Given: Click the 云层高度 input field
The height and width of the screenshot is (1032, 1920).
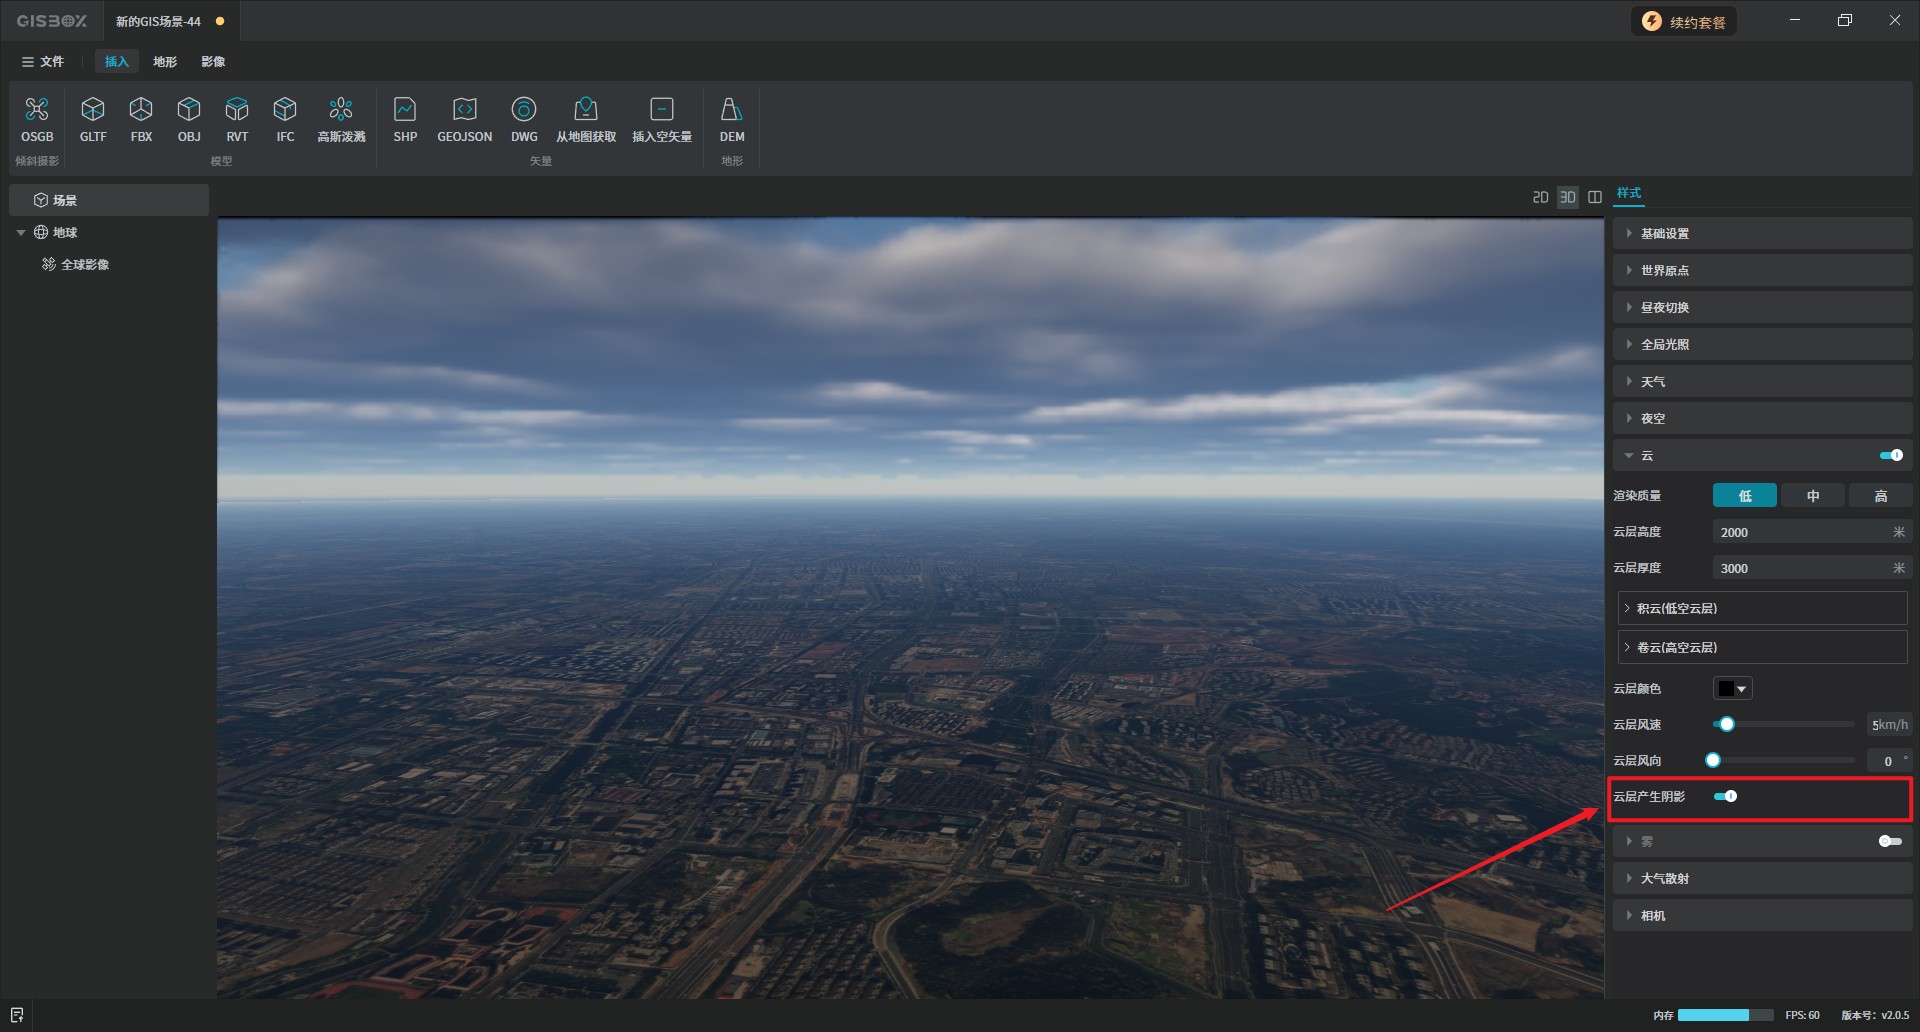Looking at the screenshot, I should (1800, 533).
